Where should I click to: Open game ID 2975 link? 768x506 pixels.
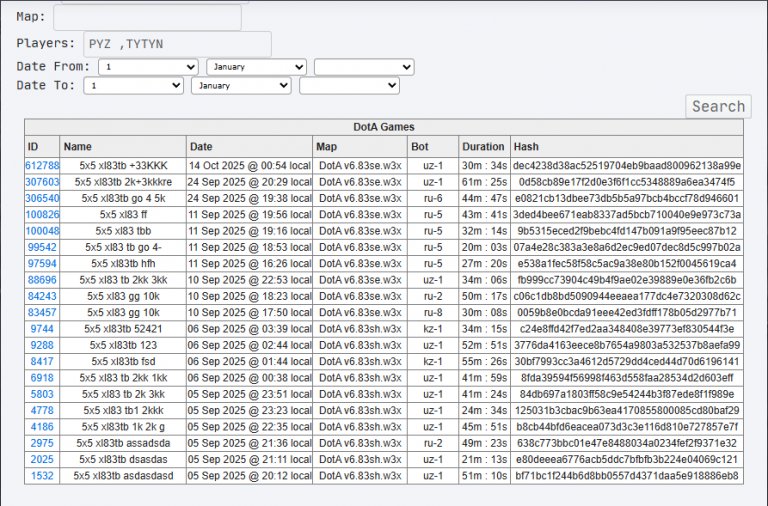point(42,443)
